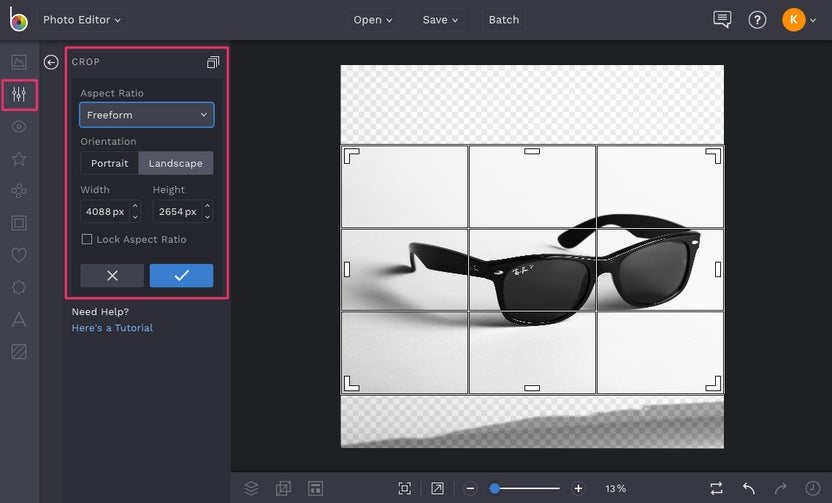Select Portrait orientation
The height and width of the screenshot is (503, 832).
click(109, 164)
